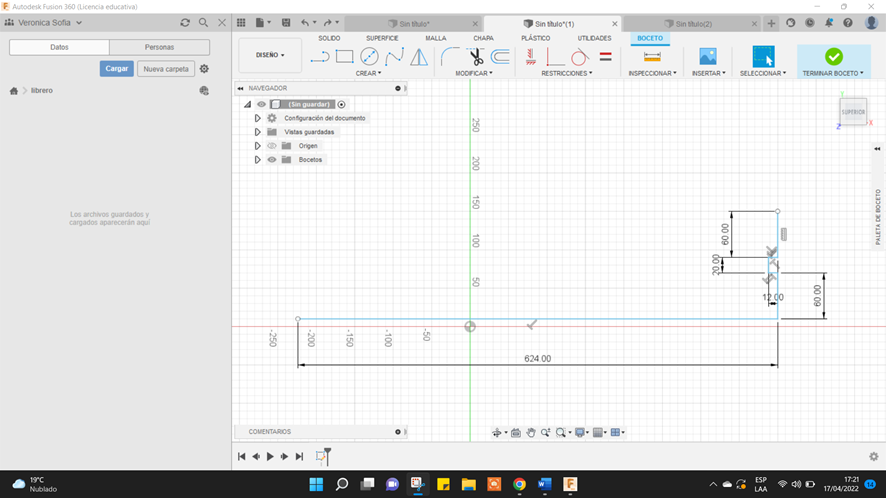Open the DISEÑO workspace dropdown
Screen dimensions: 886x498
click(270, 55)
